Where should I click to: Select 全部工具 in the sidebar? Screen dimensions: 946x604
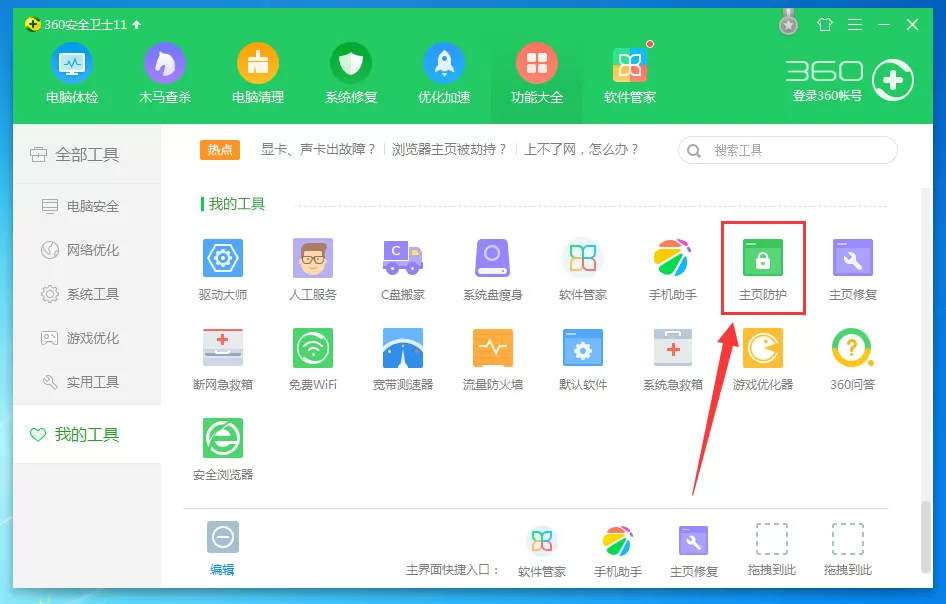[87, 154]
